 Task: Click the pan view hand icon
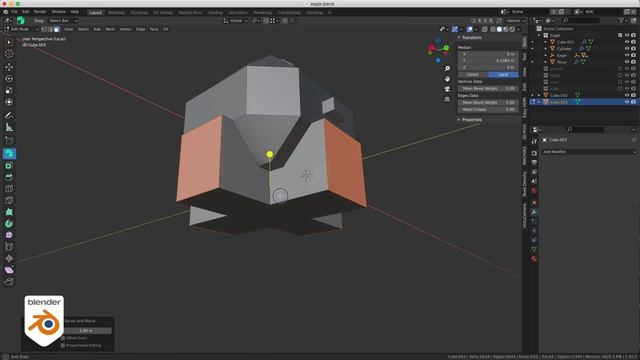click(x=447, y=79)
